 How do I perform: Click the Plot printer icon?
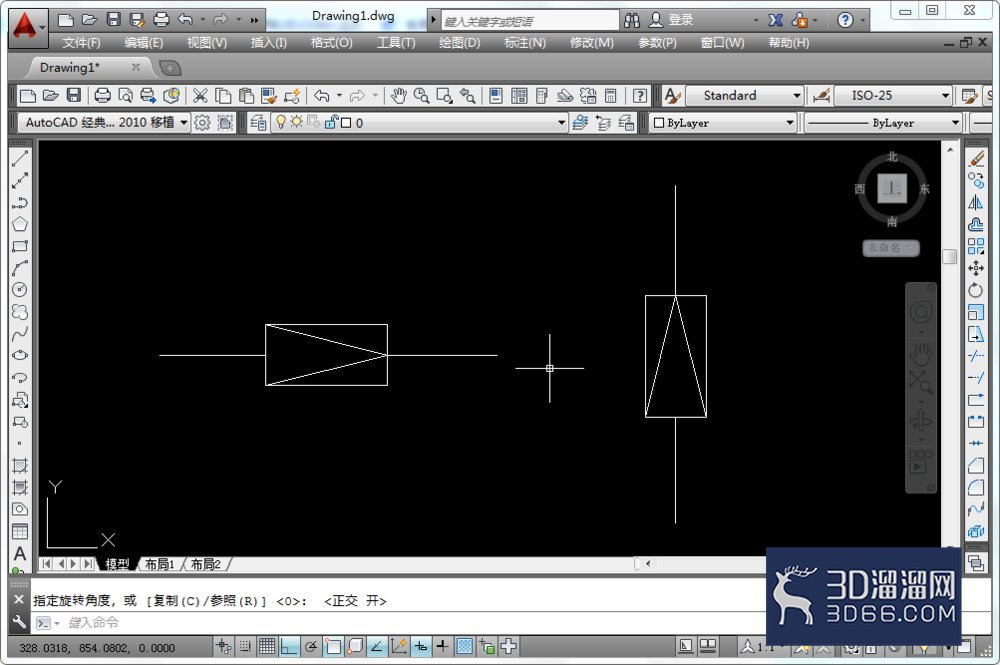[102, 96]
